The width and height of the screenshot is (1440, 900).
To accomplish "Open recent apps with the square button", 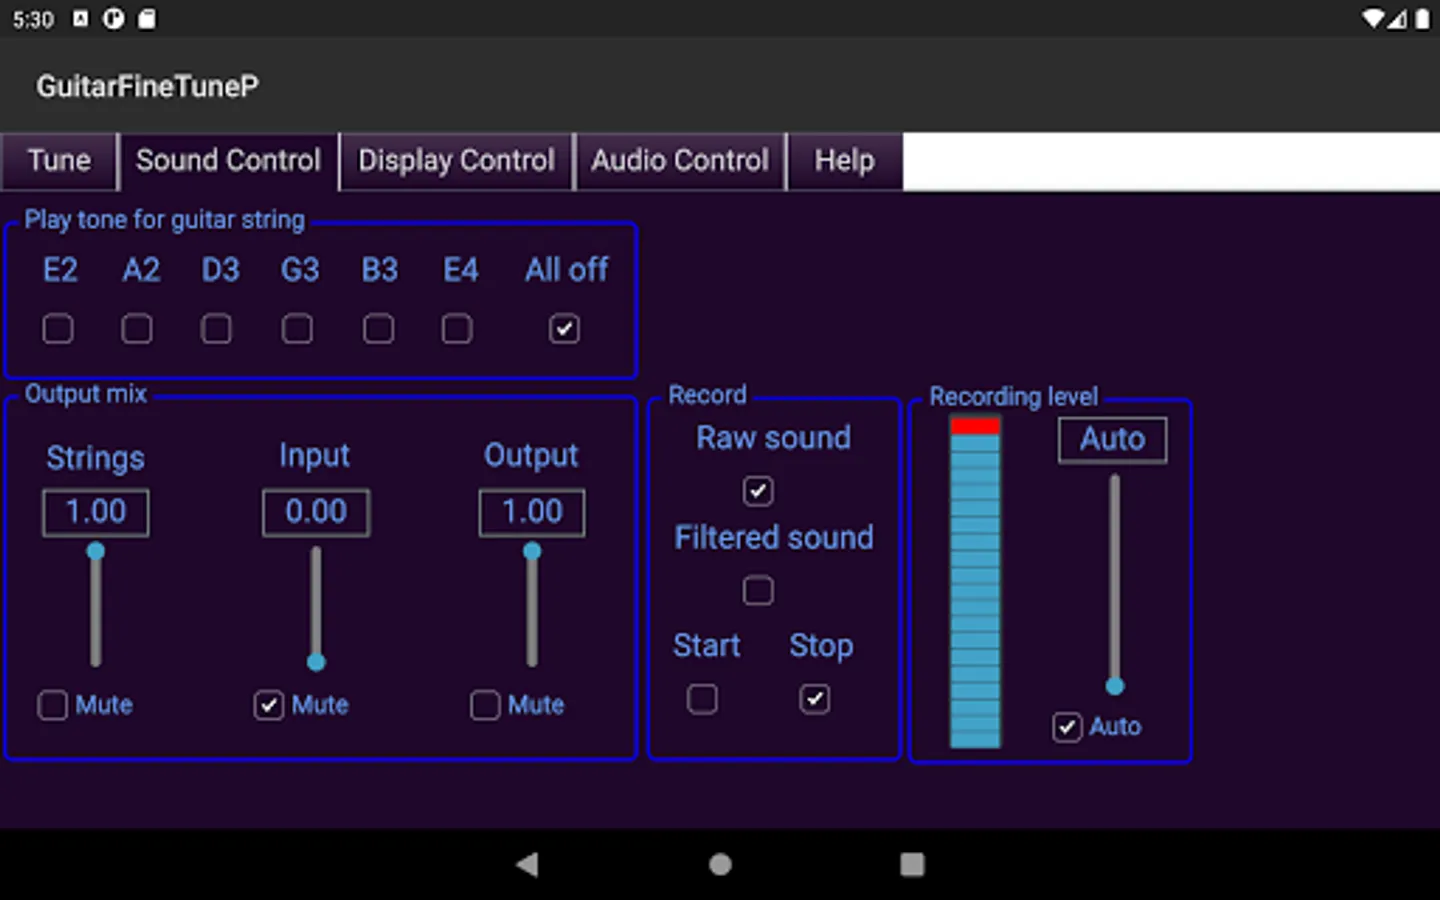I will point(912,864).
